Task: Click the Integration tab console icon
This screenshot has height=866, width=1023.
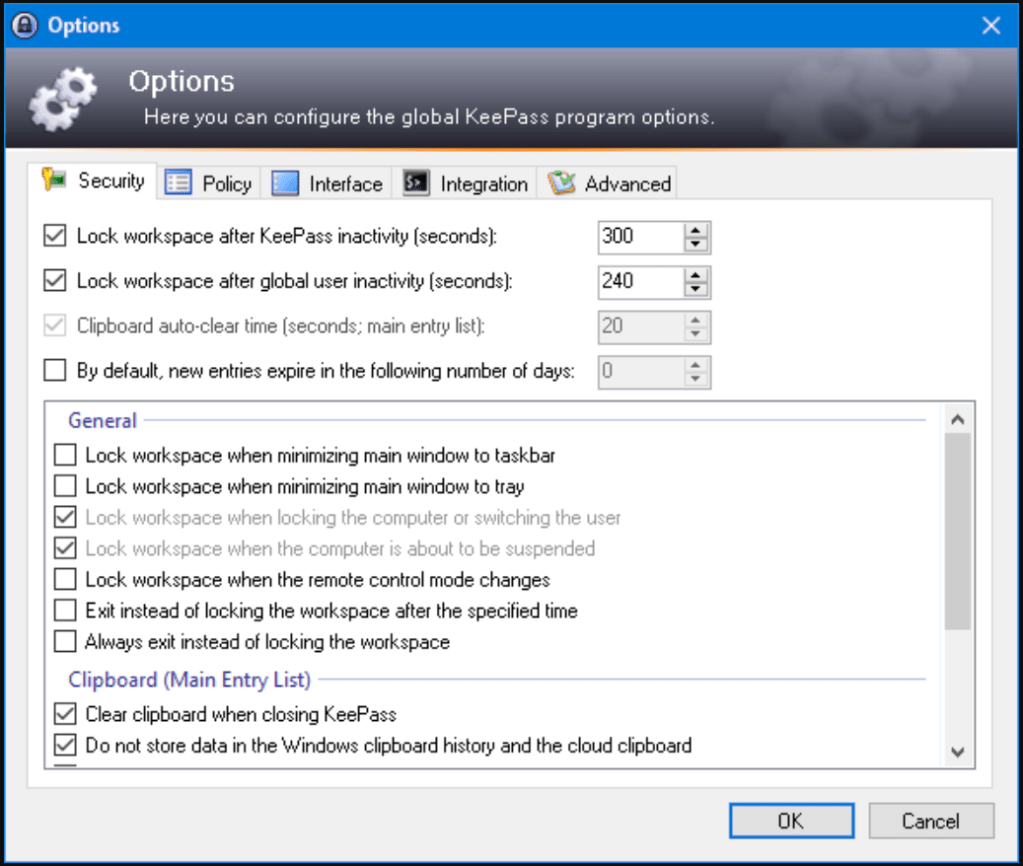Action: click(x=416, y=183)
